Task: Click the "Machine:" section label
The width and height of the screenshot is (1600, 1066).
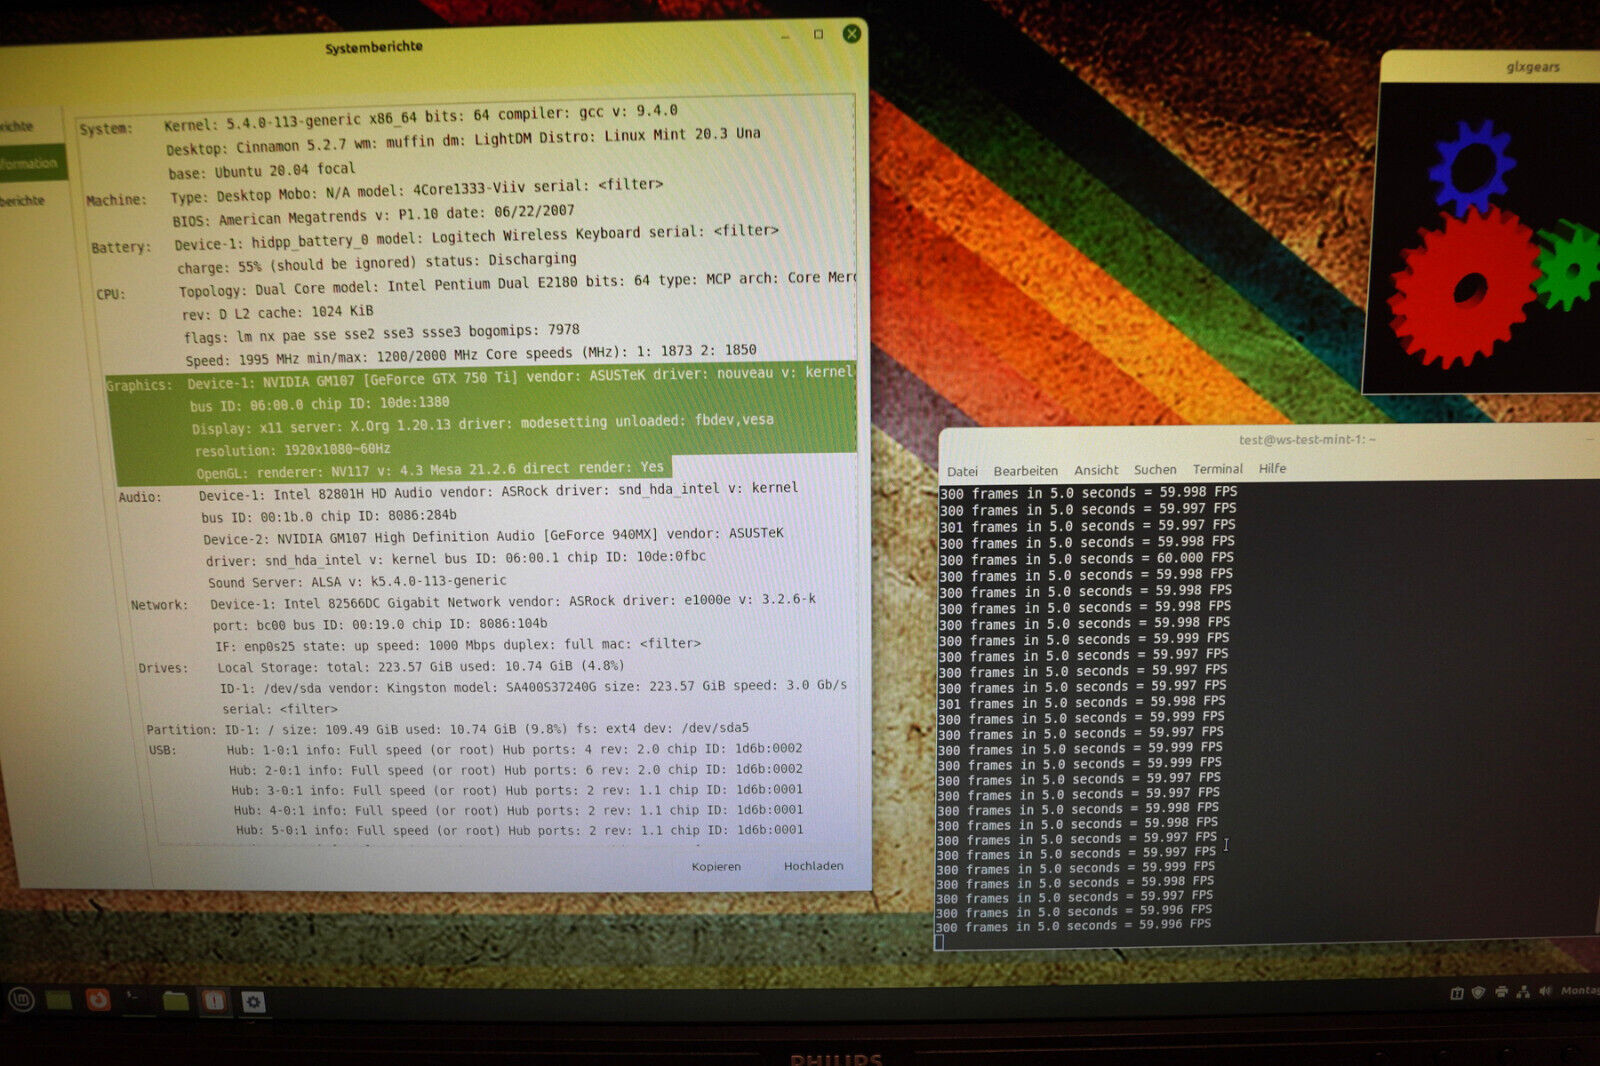Action: [116, 200]
